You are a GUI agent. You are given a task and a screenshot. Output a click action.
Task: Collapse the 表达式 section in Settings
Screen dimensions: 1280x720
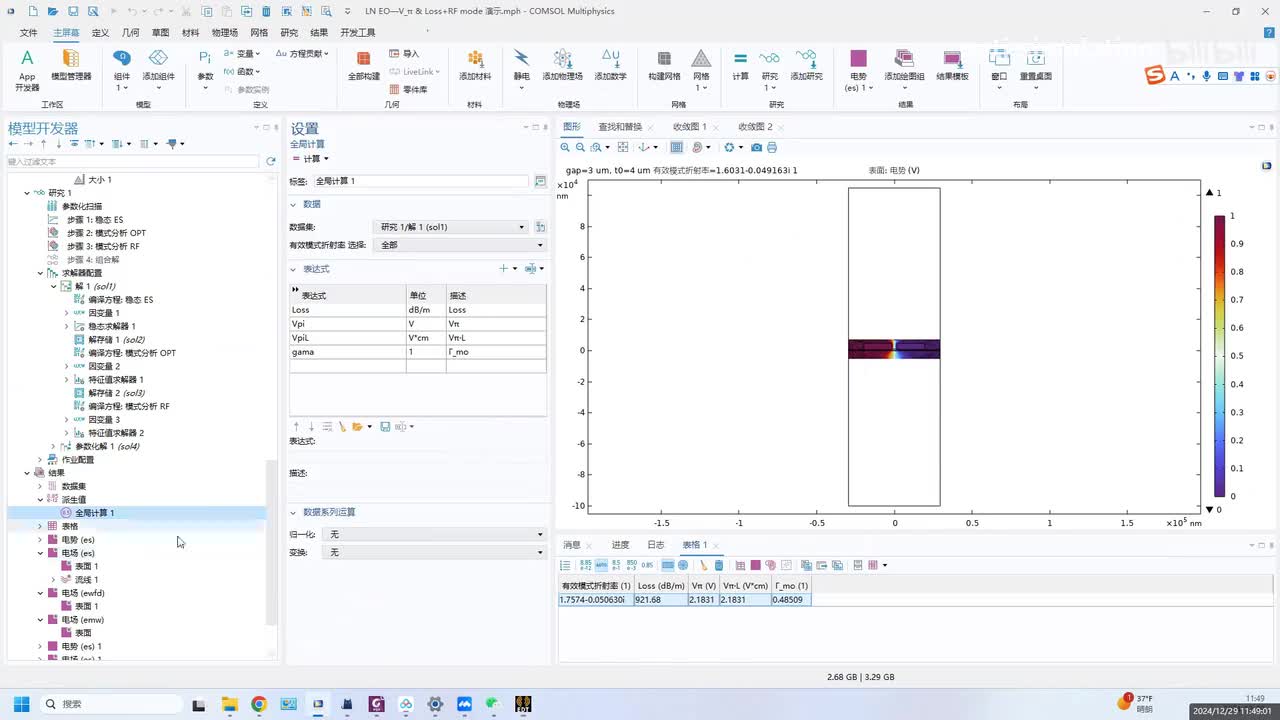click(x=295, y=269)
